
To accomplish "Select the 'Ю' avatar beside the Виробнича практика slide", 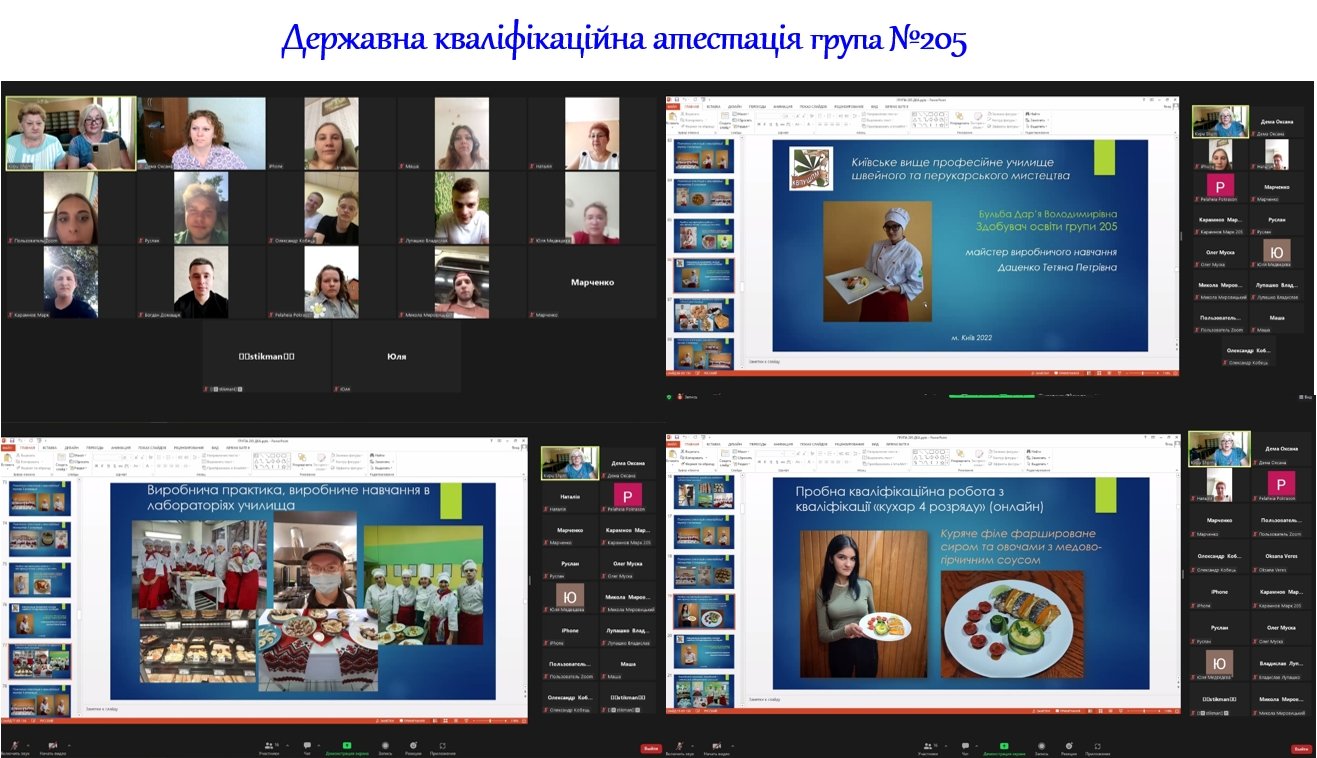I will click(x=569, y=597).
